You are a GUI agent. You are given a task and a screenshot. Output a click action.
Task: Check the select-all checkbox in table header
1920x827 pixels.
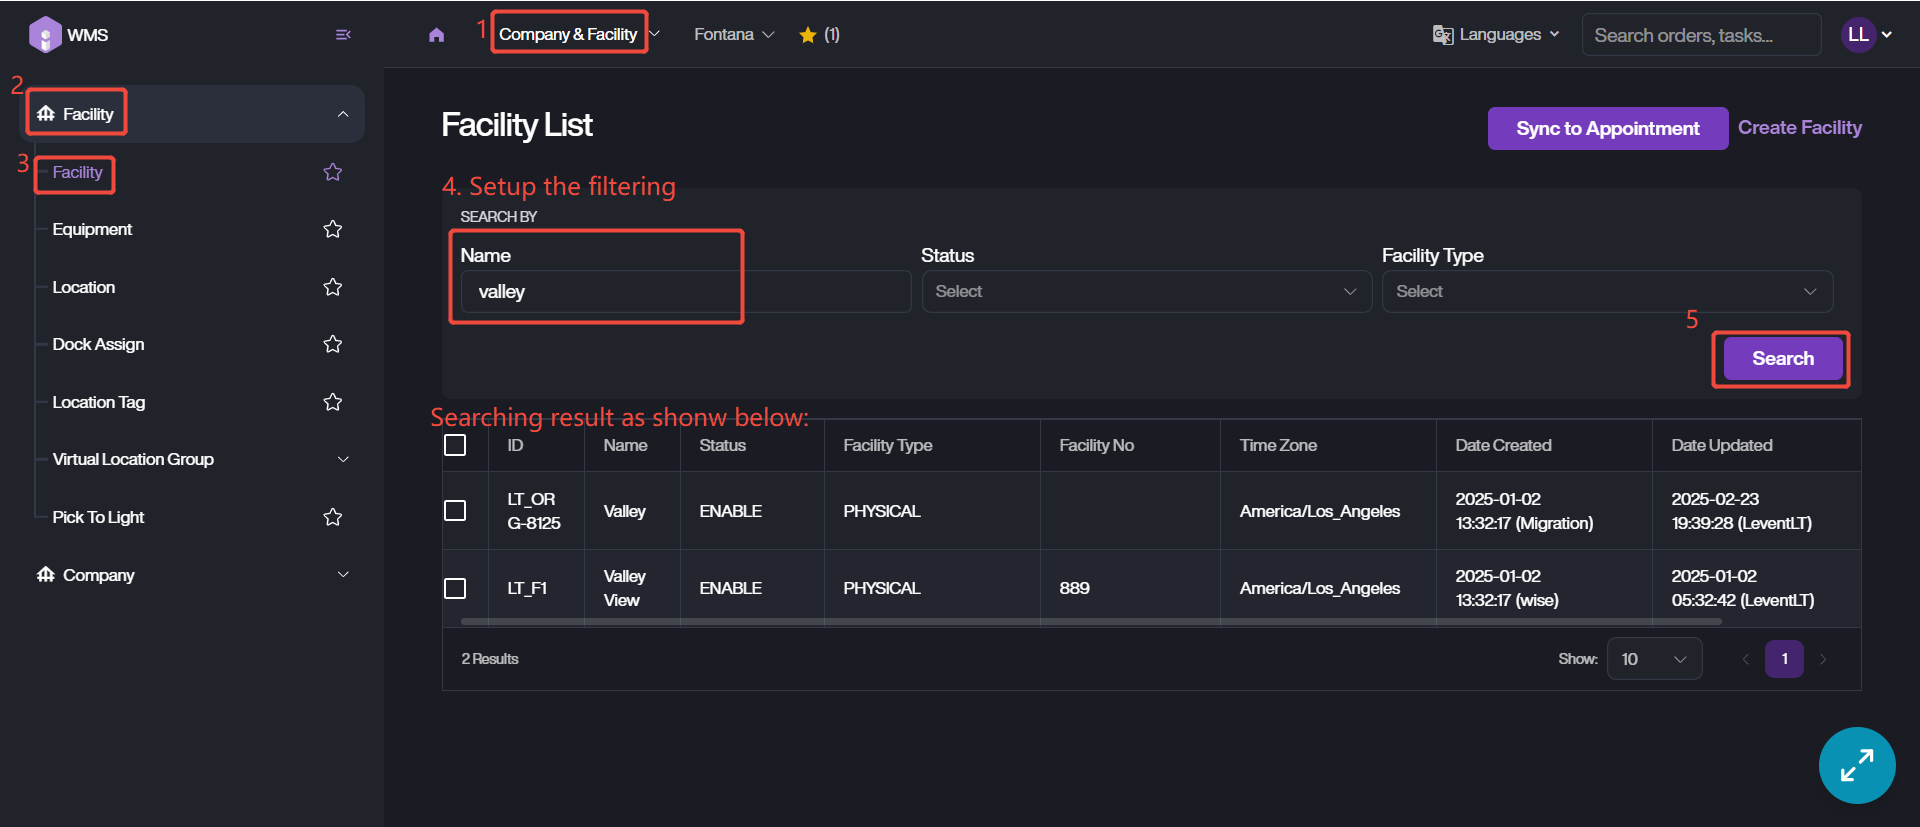click(x=455, y=445)
